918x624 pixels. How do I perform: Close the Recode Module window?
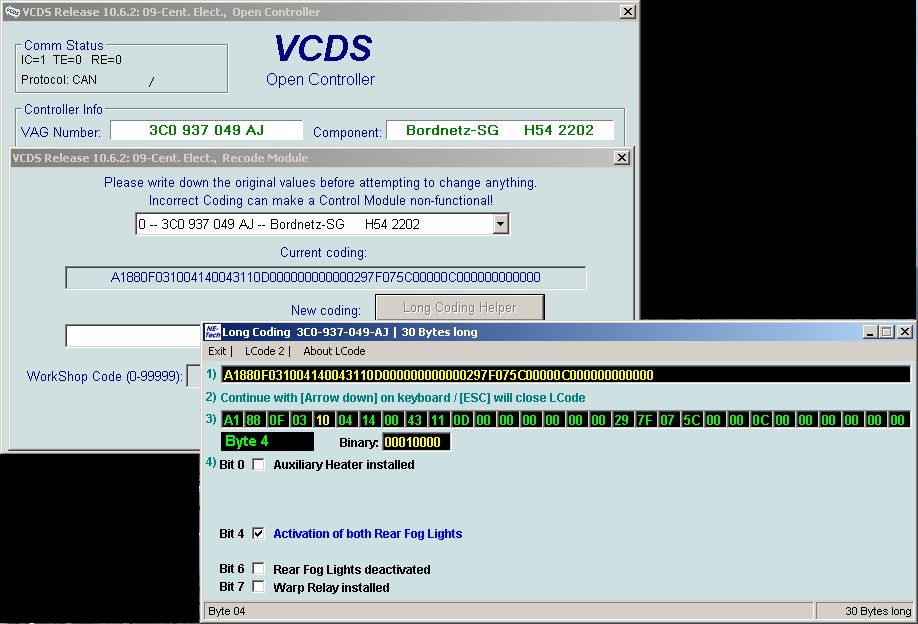[x=622, y=157]
